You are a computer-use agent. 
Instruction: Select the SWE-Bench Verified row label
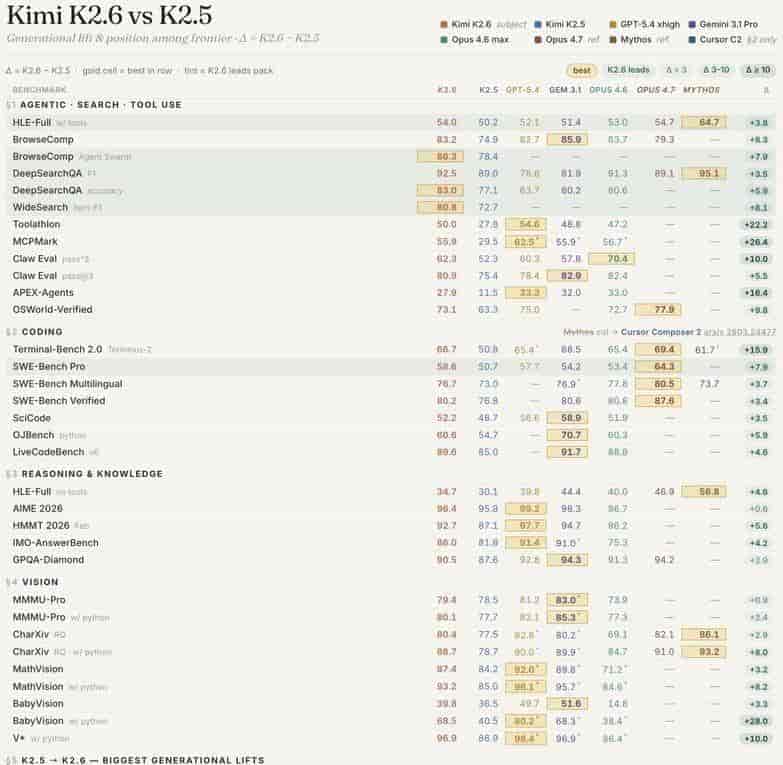(59, 401)
